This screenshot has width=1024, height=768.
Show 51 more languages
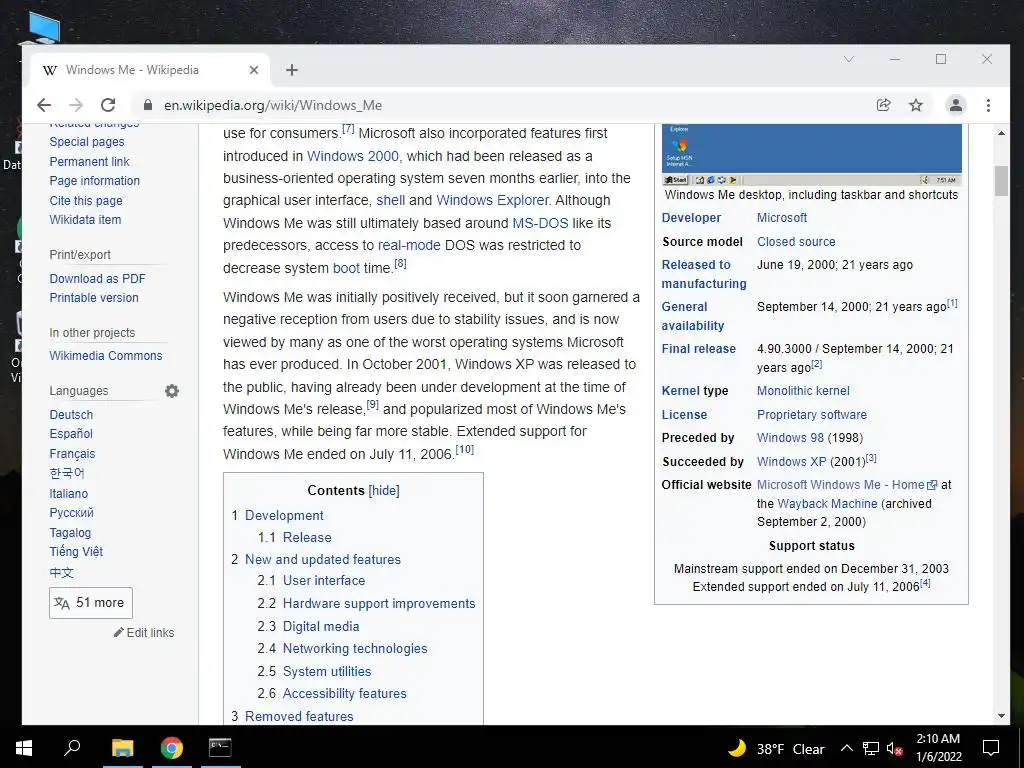pos(91,603)
